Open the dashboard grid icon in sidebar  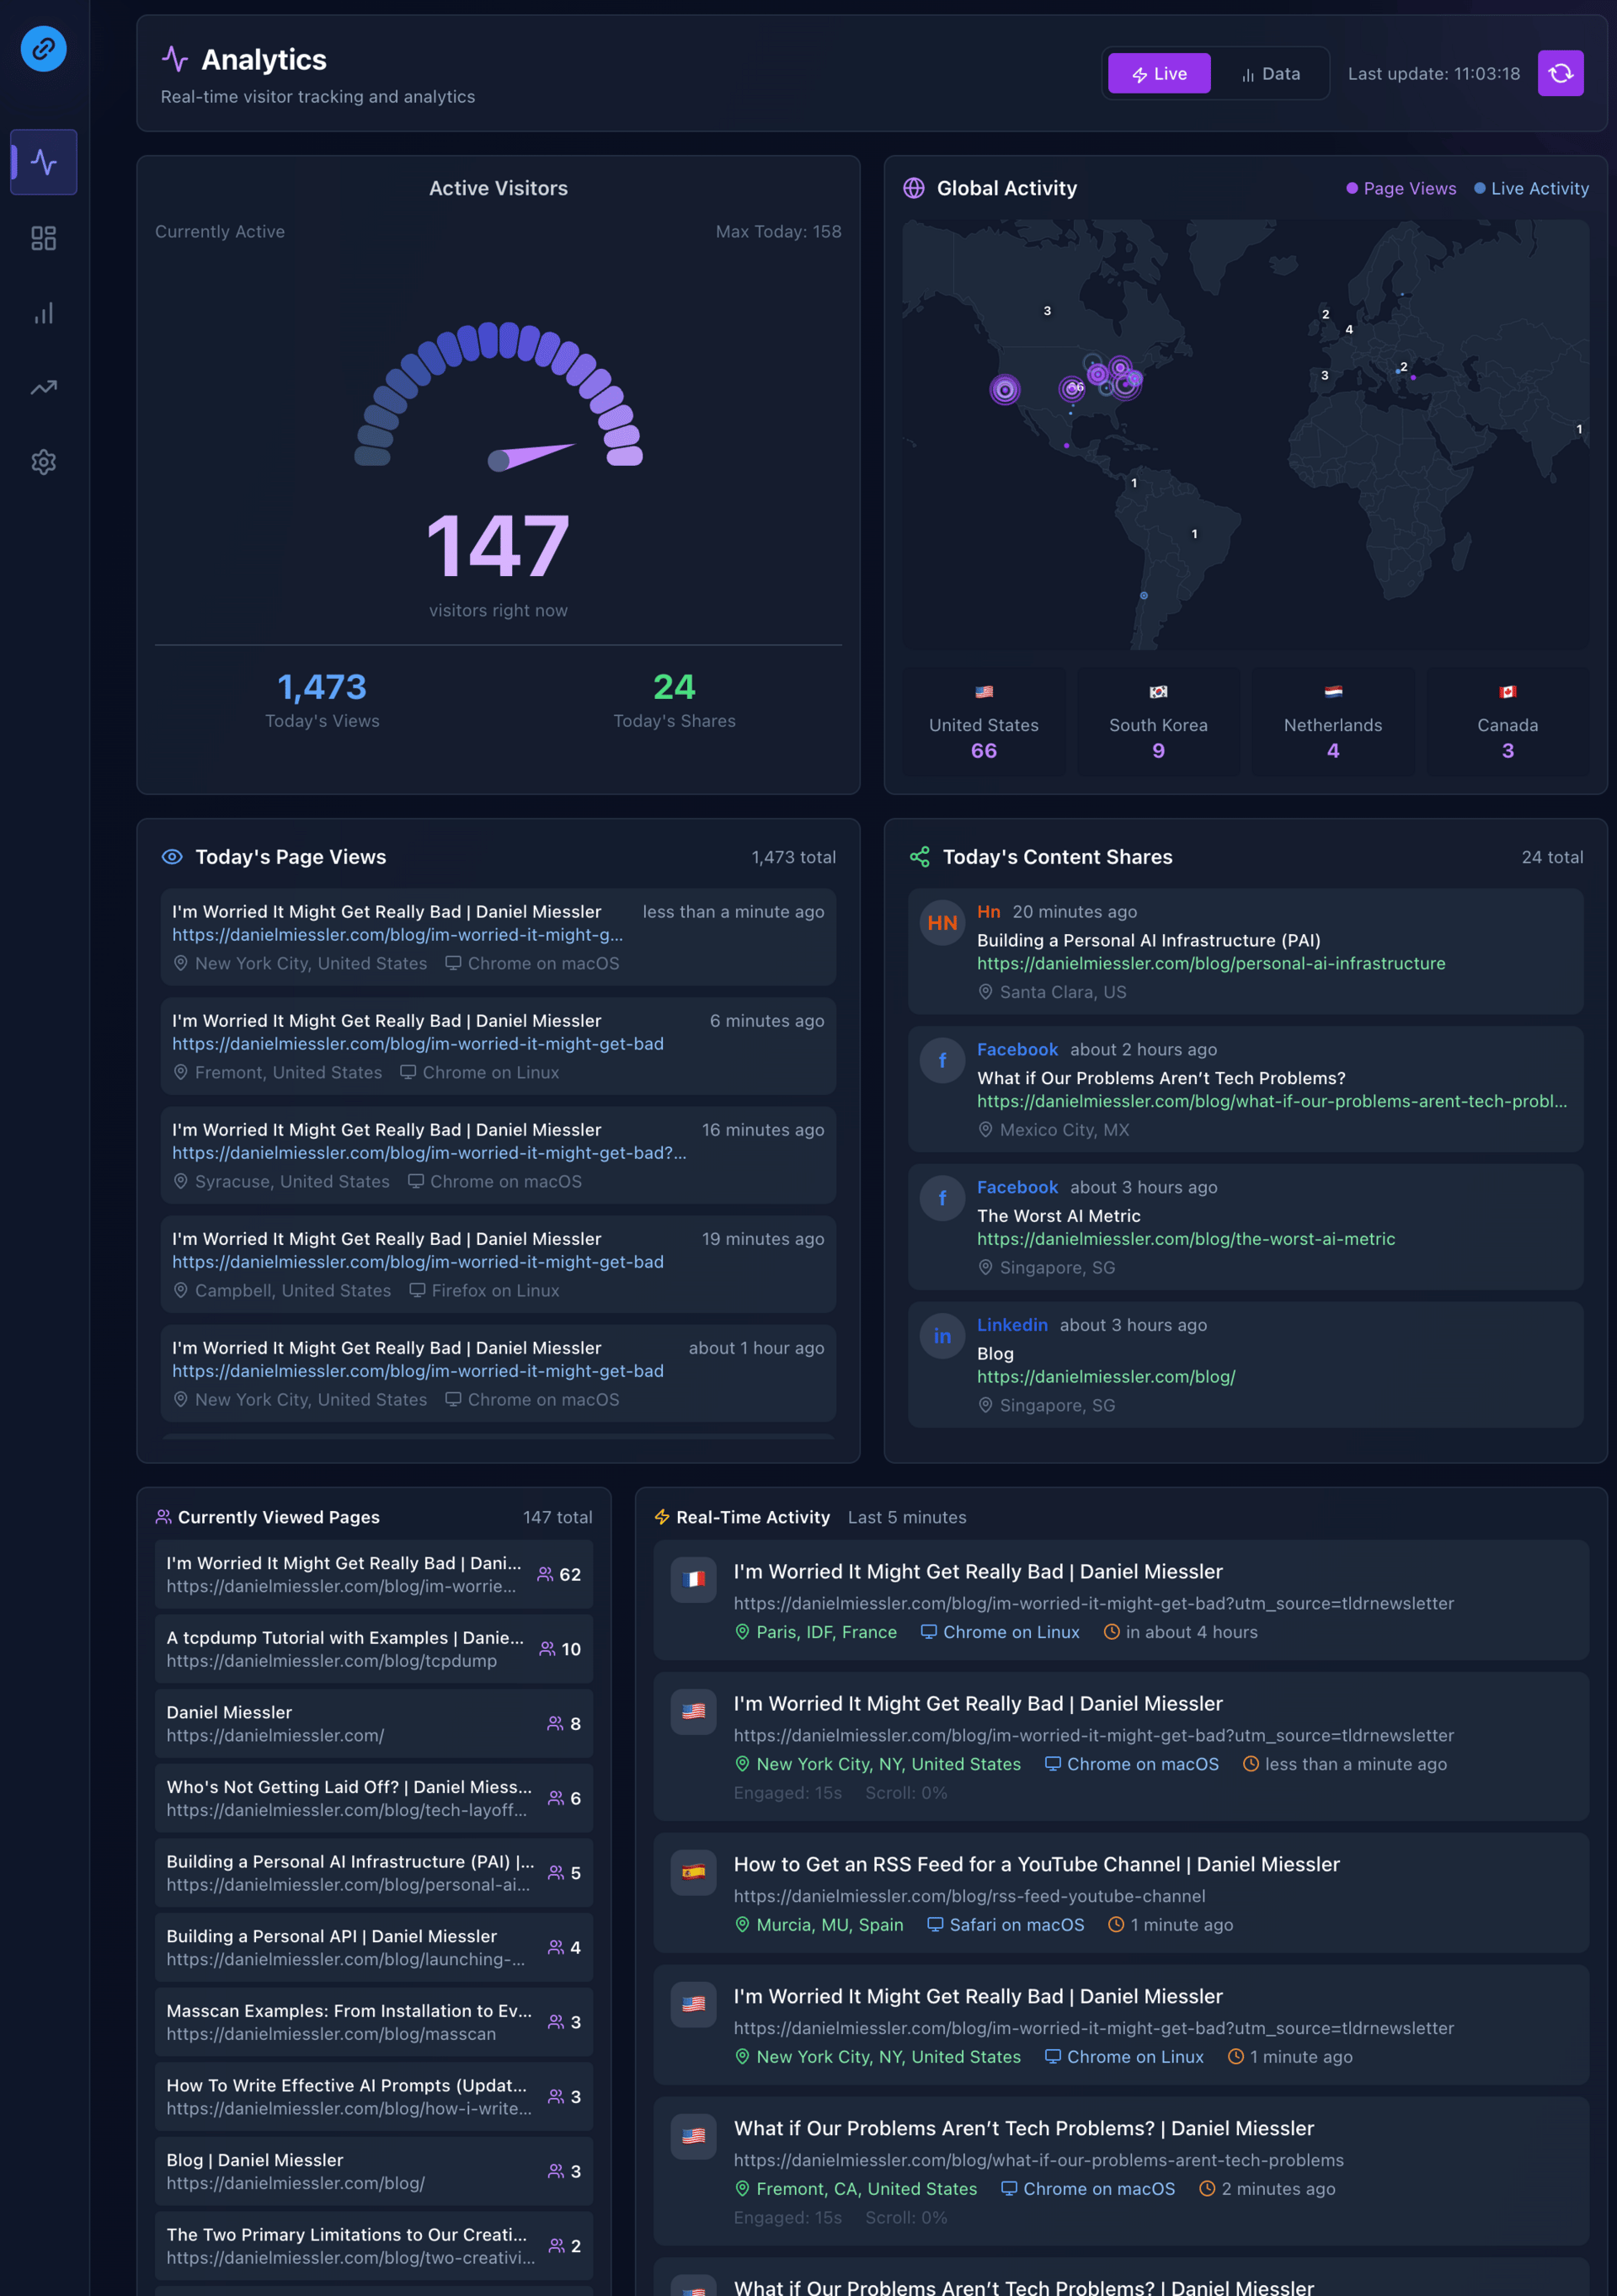[x=43, y=238]
